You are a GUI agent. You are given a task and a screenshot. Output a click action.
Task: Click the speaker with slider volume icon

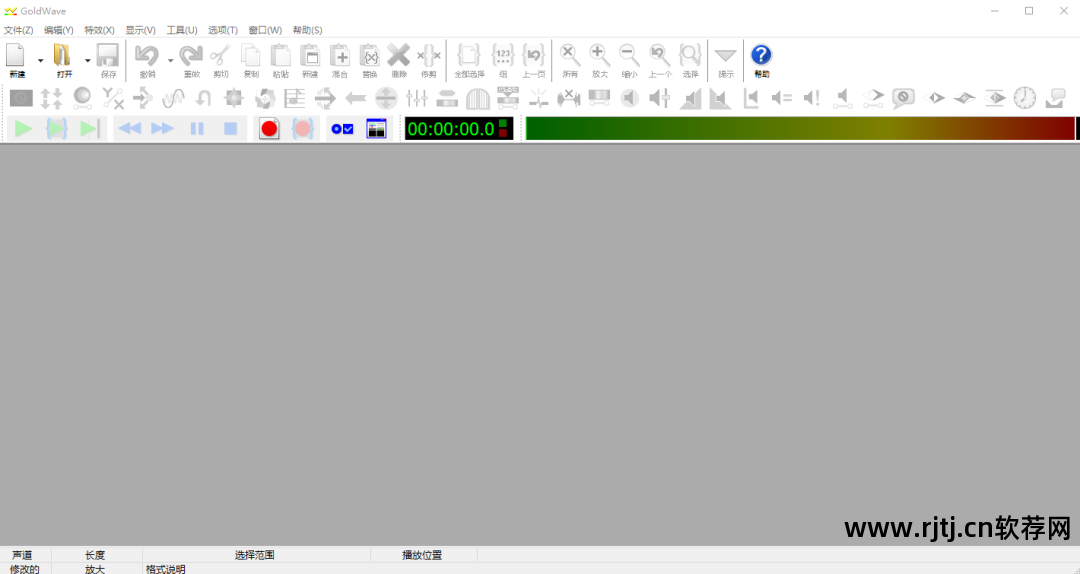point(659,98)
